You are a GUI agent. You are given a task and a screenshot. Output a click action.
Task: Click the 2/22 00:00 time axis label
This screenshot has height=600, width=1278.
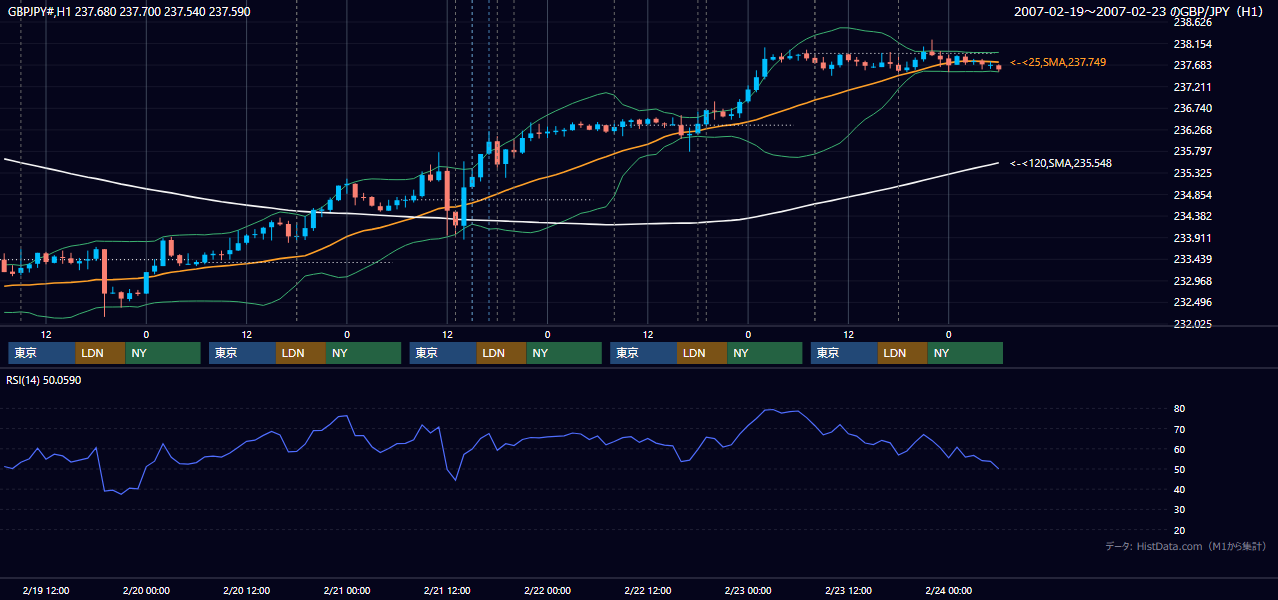pyautogui.click(x=547, y=590)
